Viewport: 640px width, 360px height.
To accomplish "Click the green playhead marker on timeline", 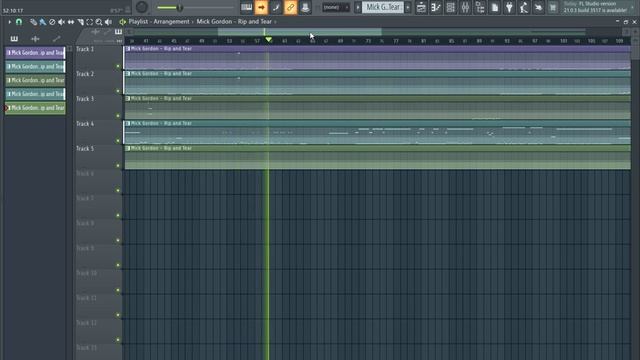I will [268, 40].
